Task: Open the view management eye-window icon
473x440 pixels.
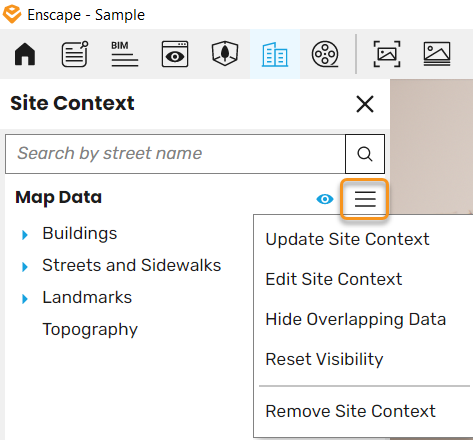Action: point(175,54)
